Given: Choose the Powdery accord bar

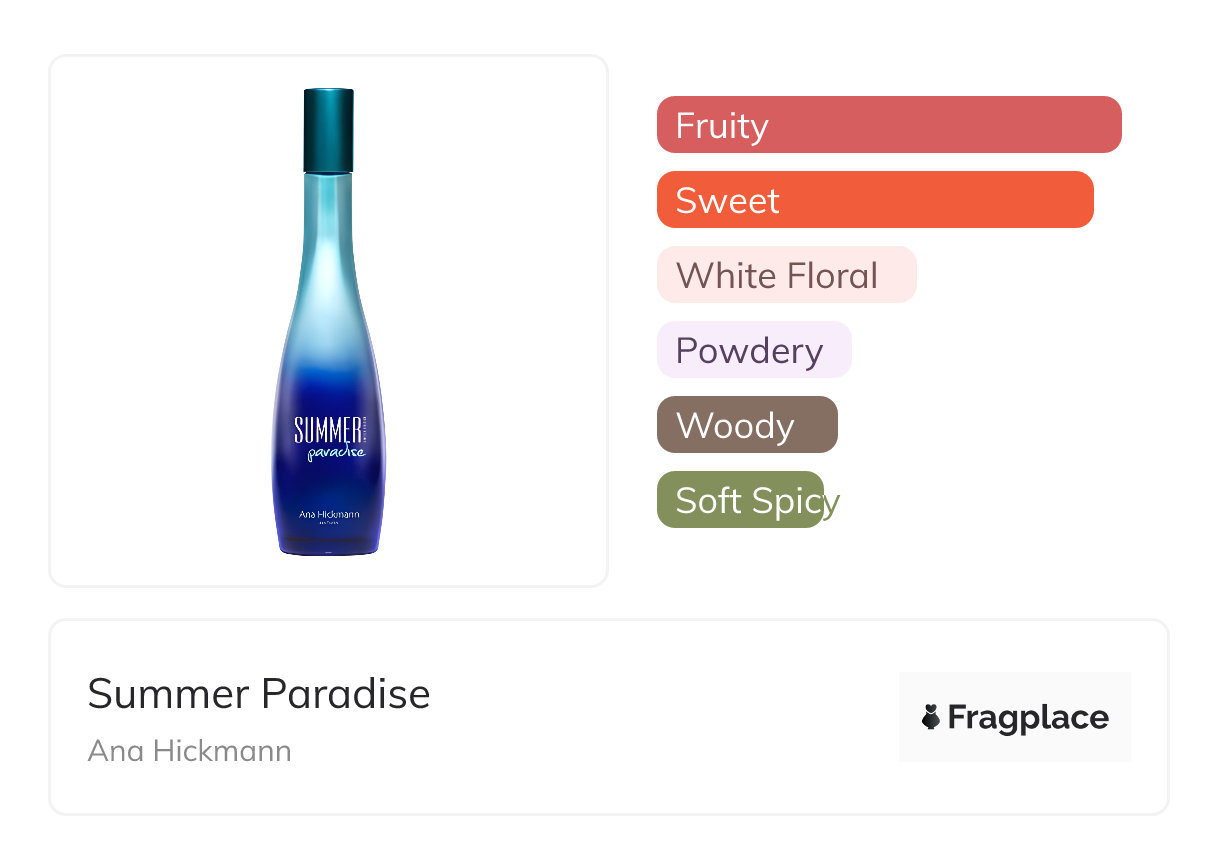Looking at the screenshot, I should (753, 350).
